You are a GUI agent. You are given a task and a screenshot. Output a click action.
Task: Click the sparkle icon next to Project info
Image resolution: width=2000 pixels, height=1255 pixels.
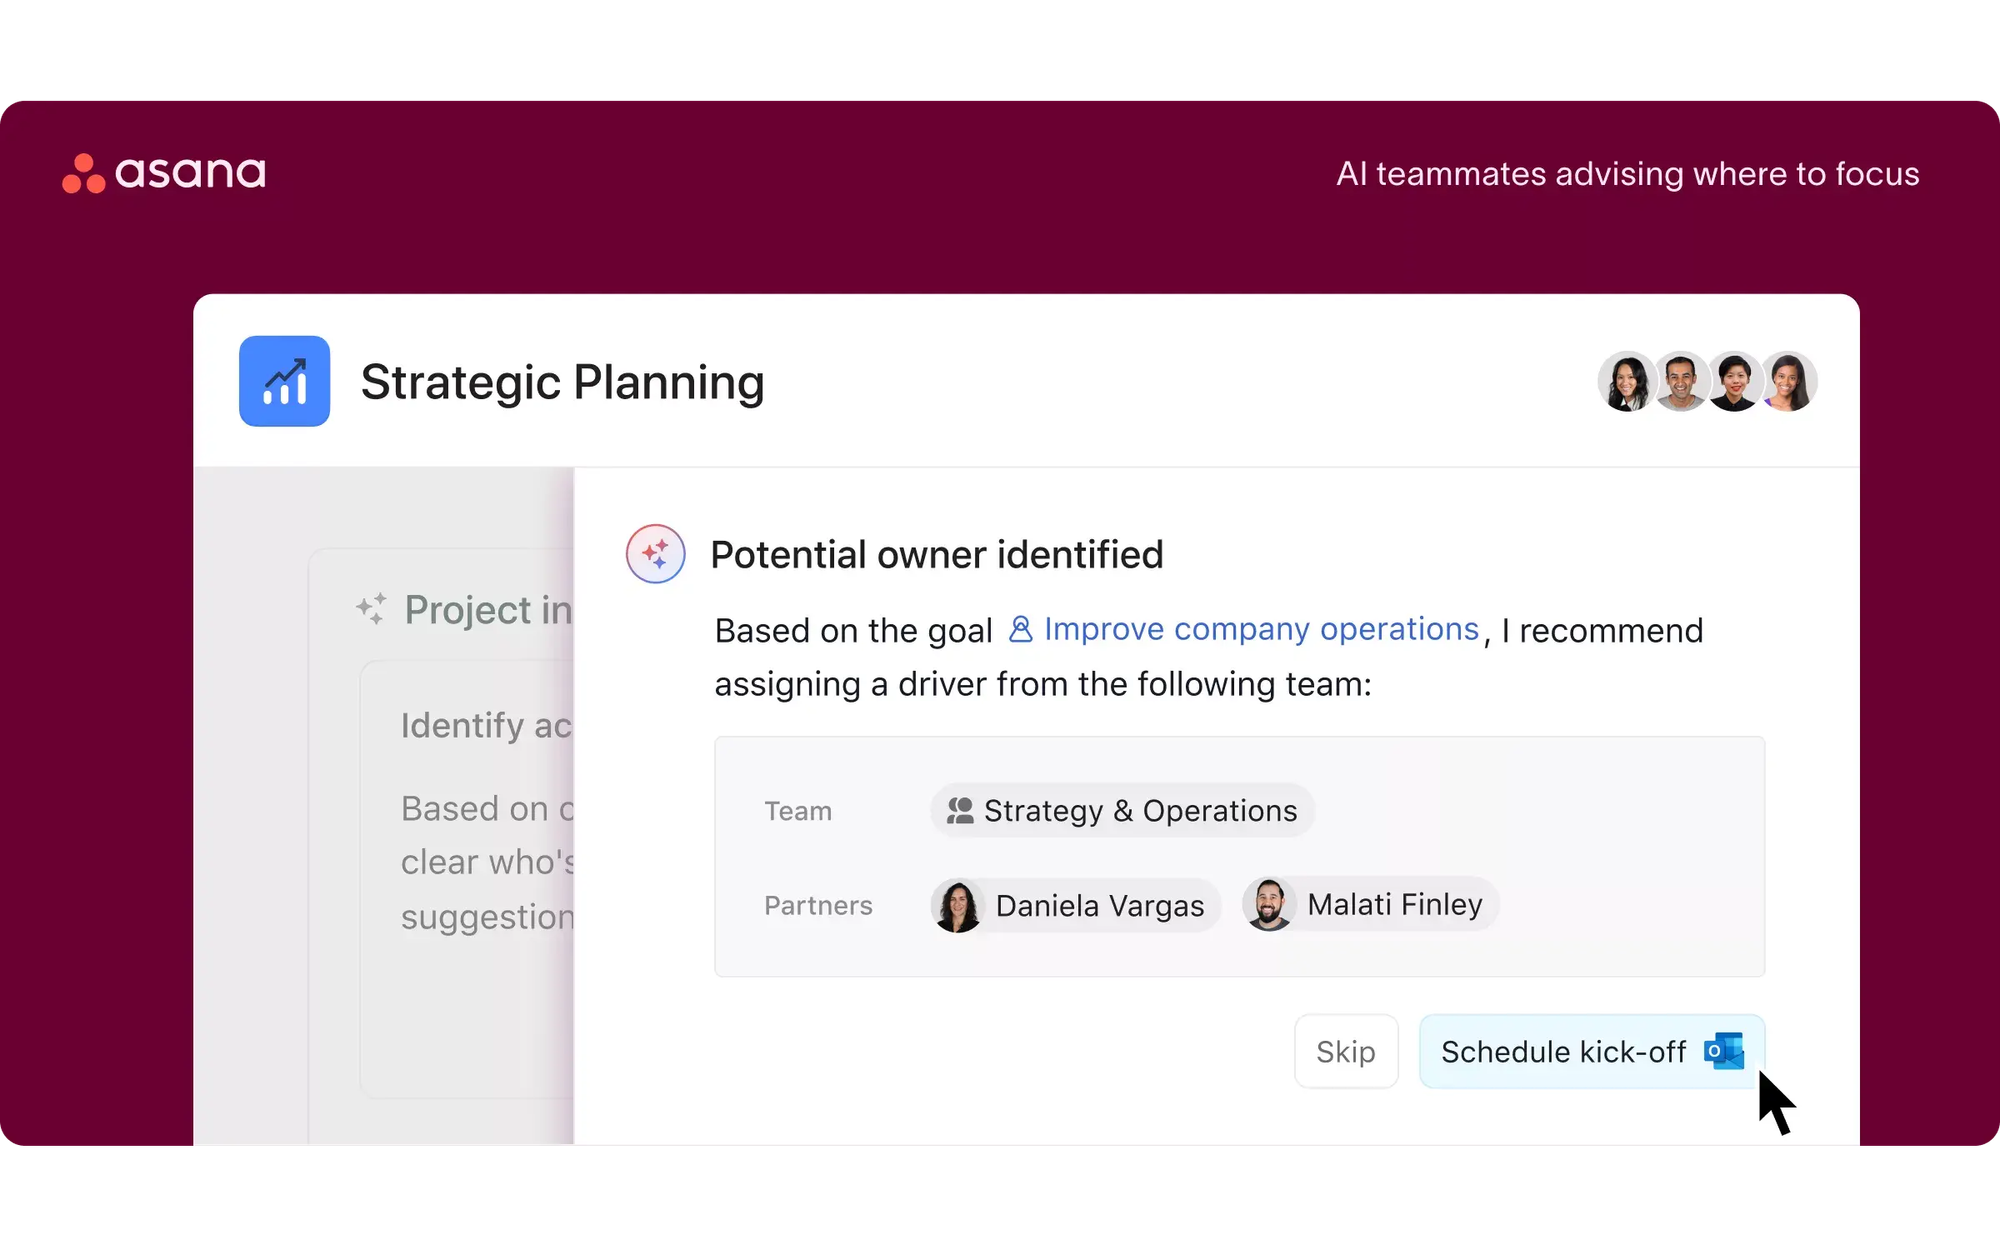tap(369, 609)
